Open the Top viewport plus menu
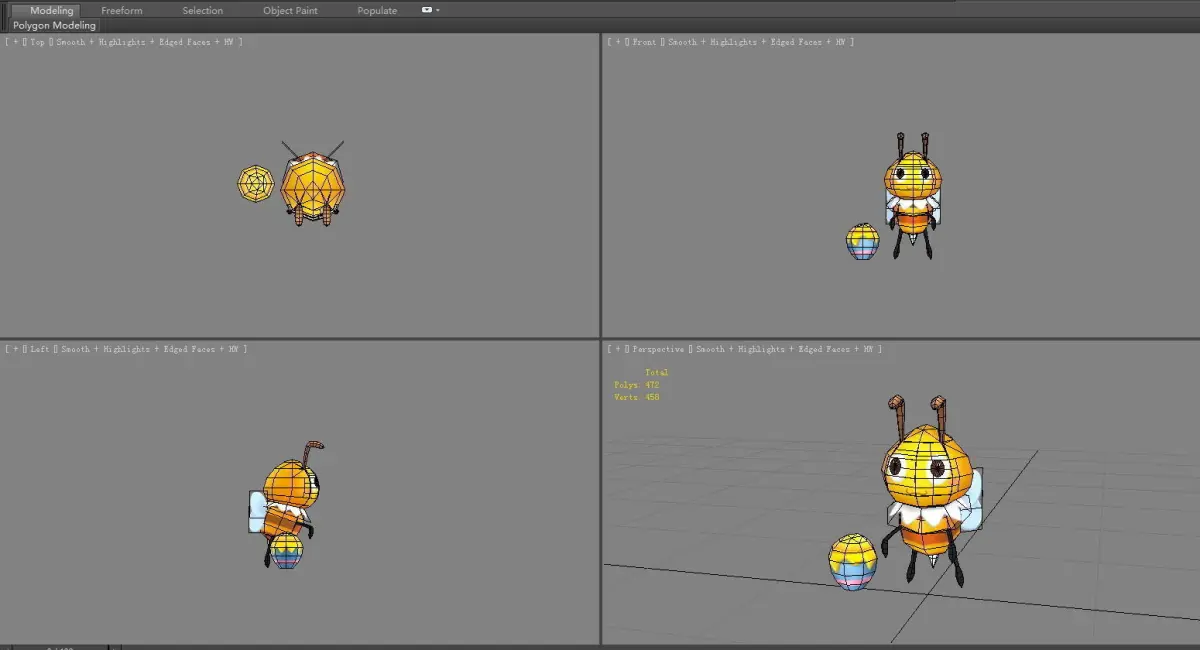 [x=16, y=42]
